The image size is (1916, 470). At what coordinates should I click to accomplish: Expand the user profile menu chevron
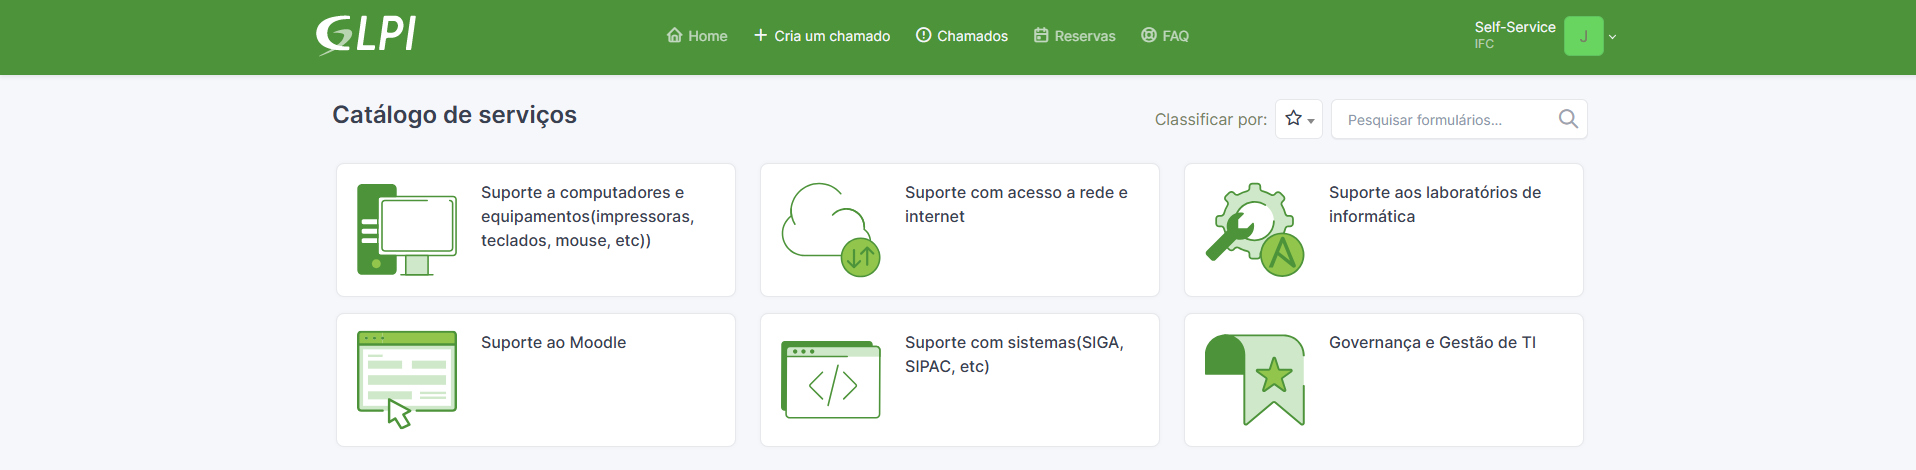pos(1612,37)
